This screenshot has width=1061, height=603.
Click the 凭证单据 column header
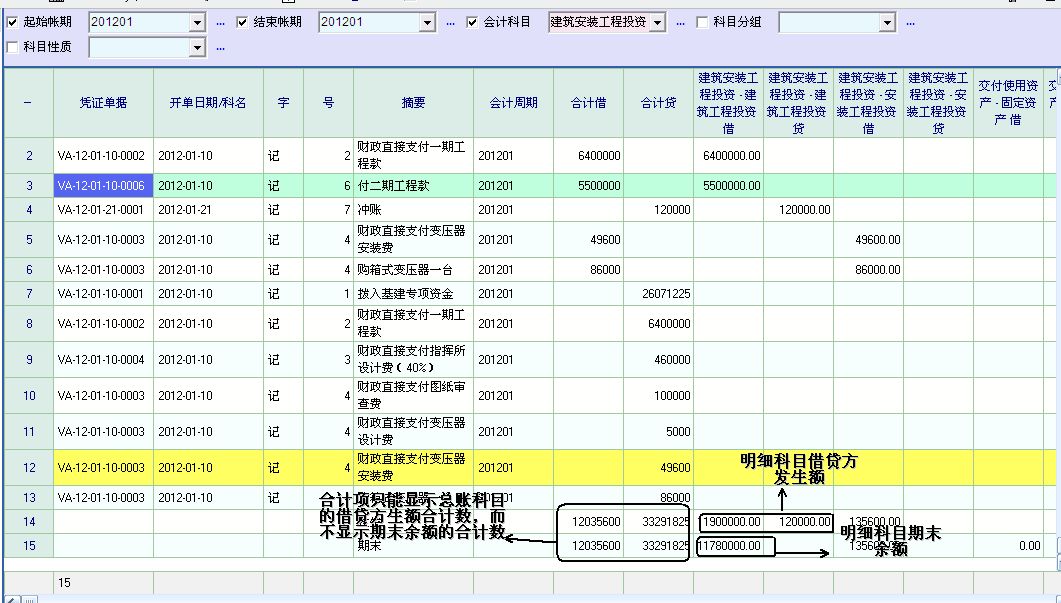pos(103,102)
